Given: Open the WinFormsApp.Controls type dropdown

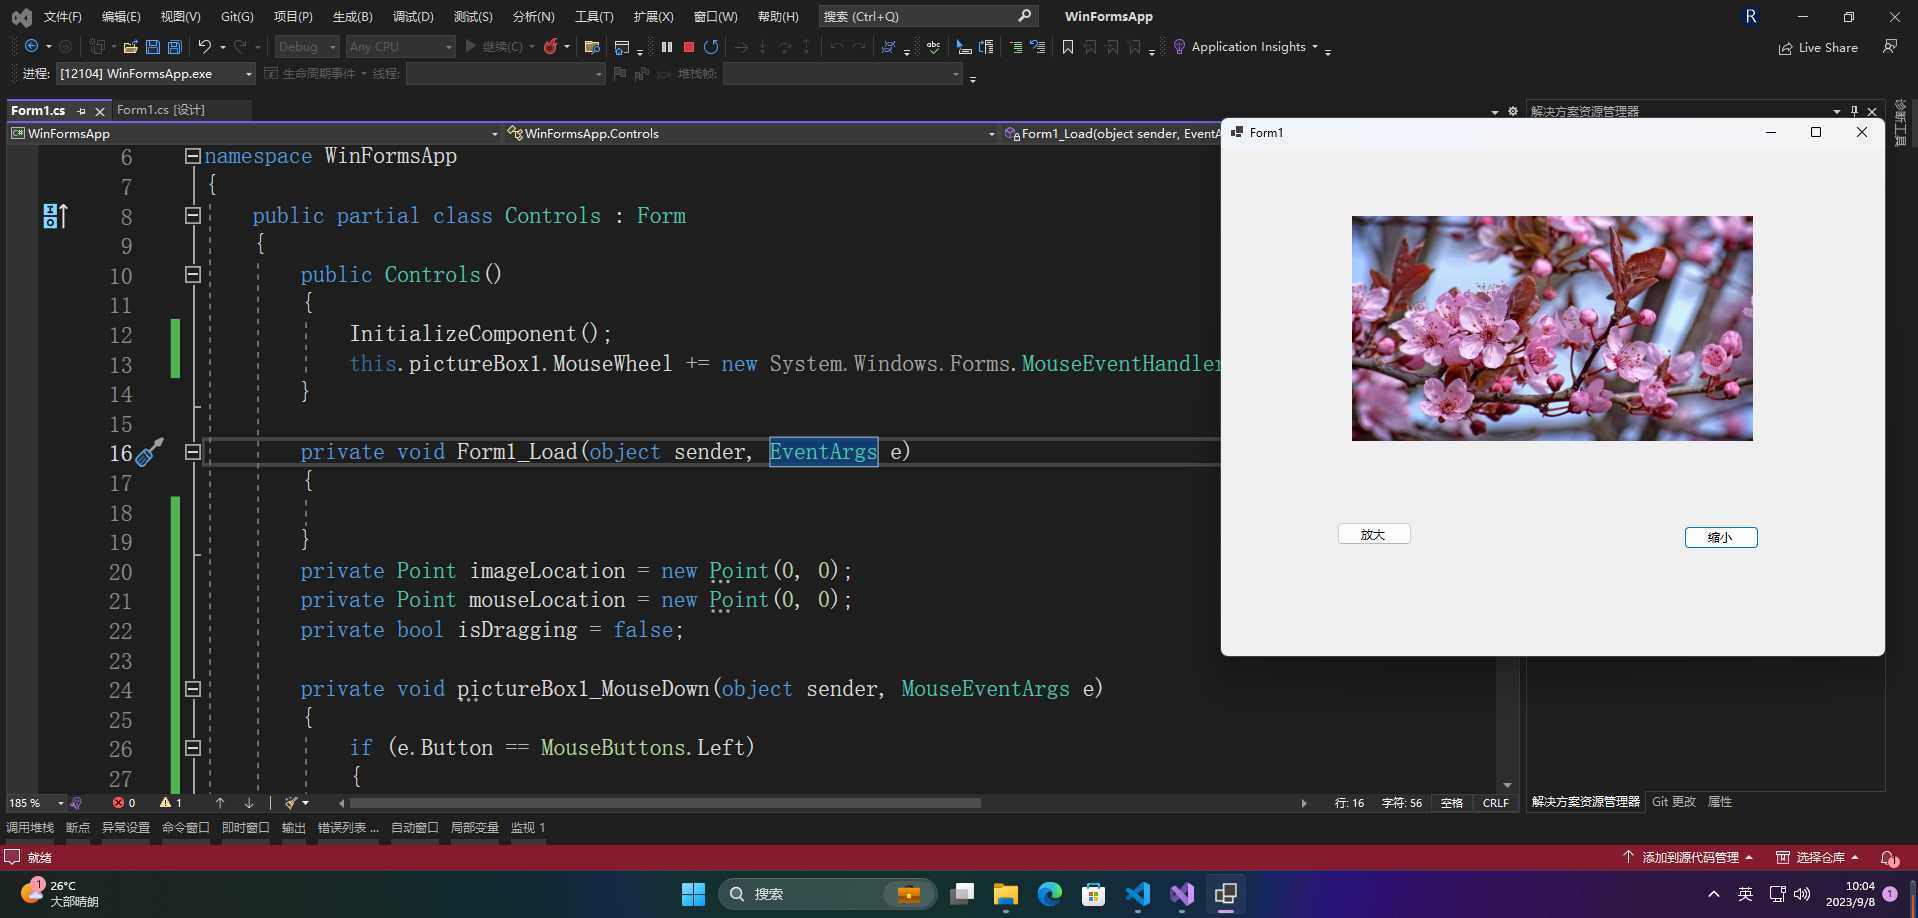Looking at the screenshot, I should (751, 134).
